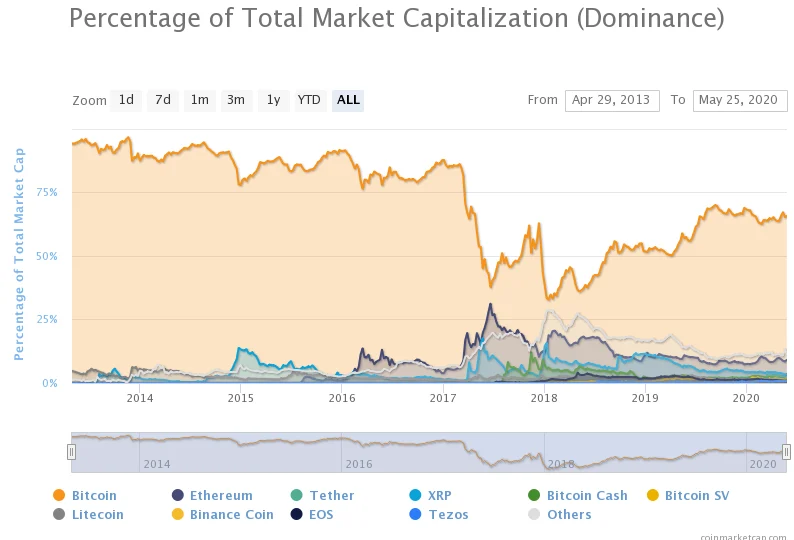Click the Litecoin gray legend dot
794x540 pixels.
[x=59, y=514]
